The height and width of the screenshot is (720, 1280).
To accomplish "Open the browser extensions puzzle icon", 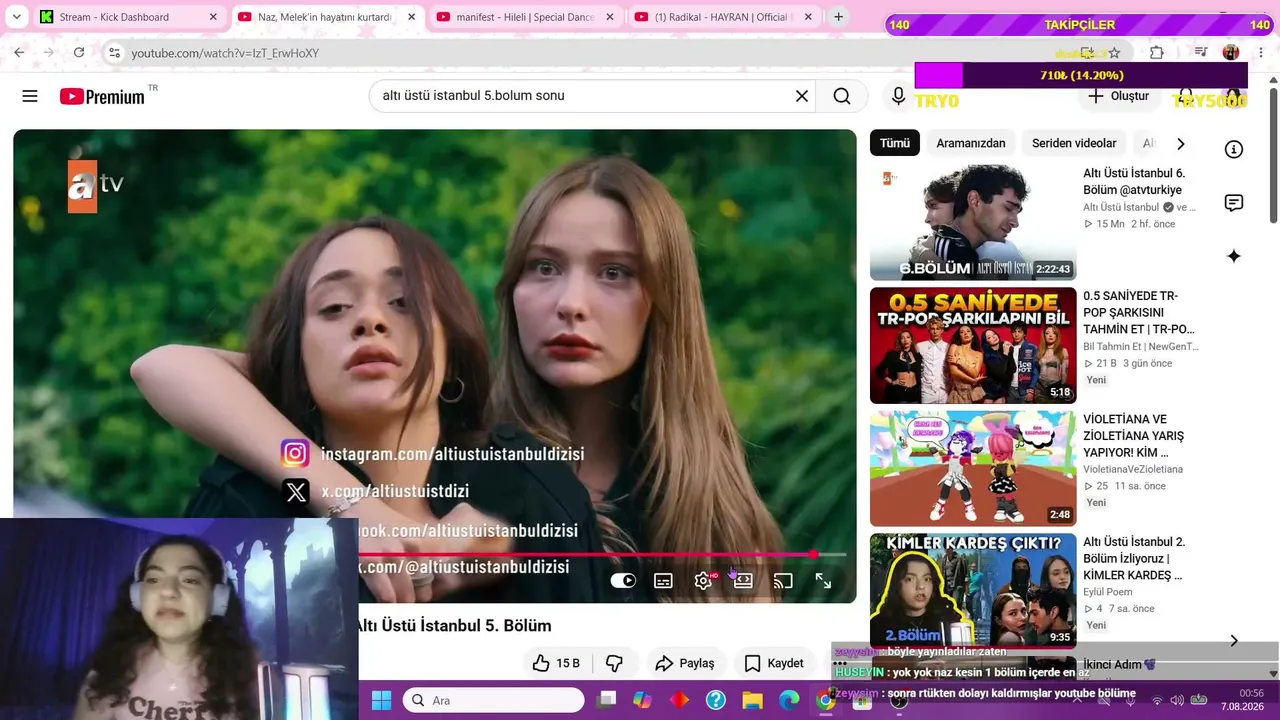I will 1157,53.
